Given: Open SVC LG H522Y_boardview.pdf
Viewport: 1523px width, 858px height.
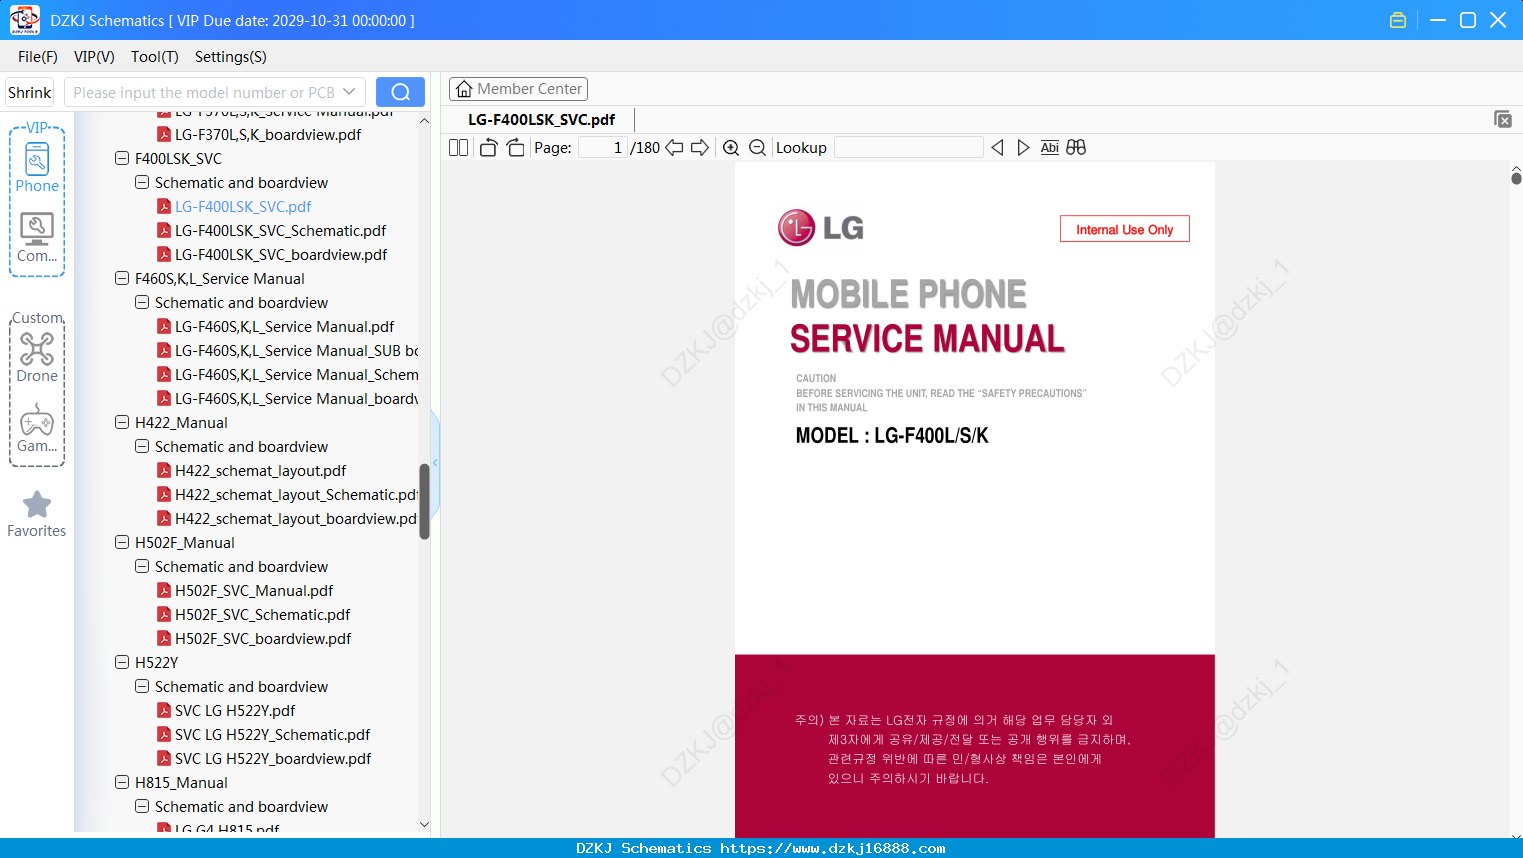Looking at the screenshot, I should point(273,759).
